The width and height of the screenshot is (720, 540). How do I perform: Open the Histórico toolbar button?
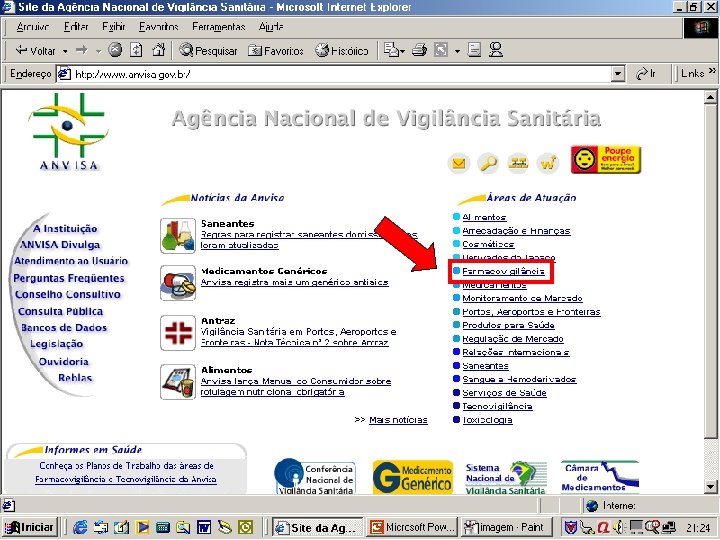342,51
